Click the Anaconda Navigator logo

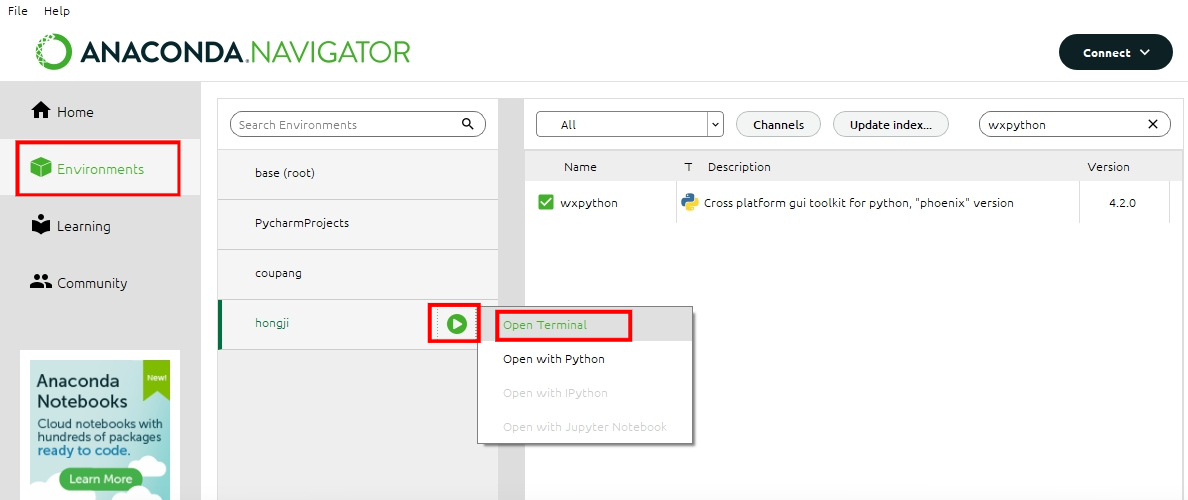(x=223, y=52)
